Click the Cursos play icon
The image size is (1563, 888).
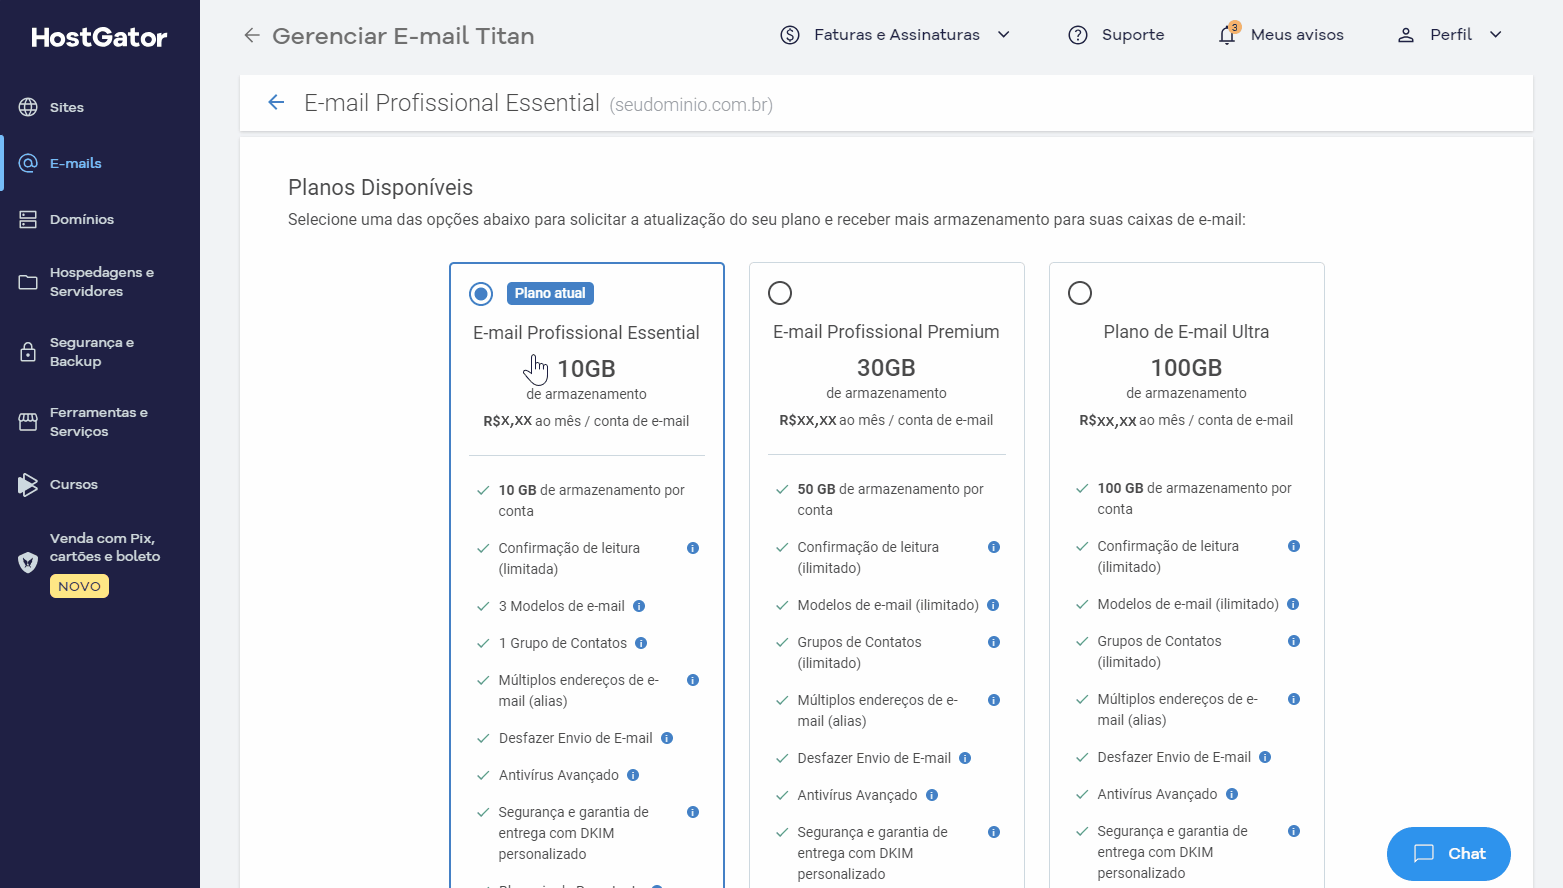tap(28, 485)
